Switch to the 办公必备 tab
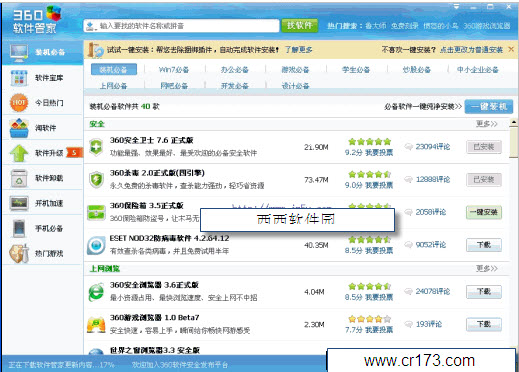 235,70
